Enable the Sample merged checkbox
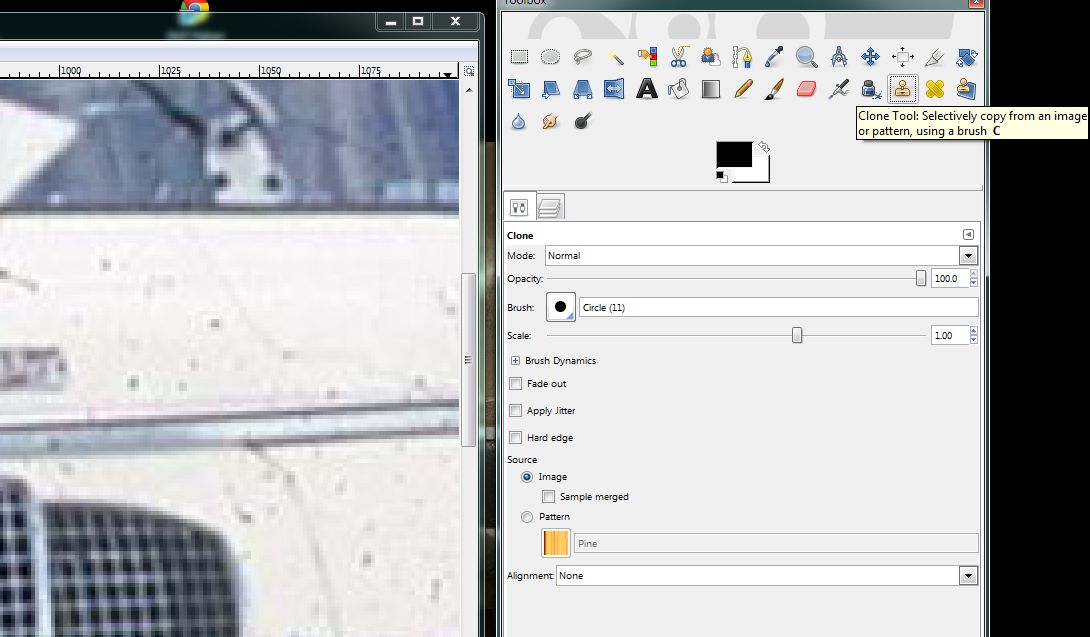Image resolution: width=1090 pixels, height=637 pixels. pos(548,497)
